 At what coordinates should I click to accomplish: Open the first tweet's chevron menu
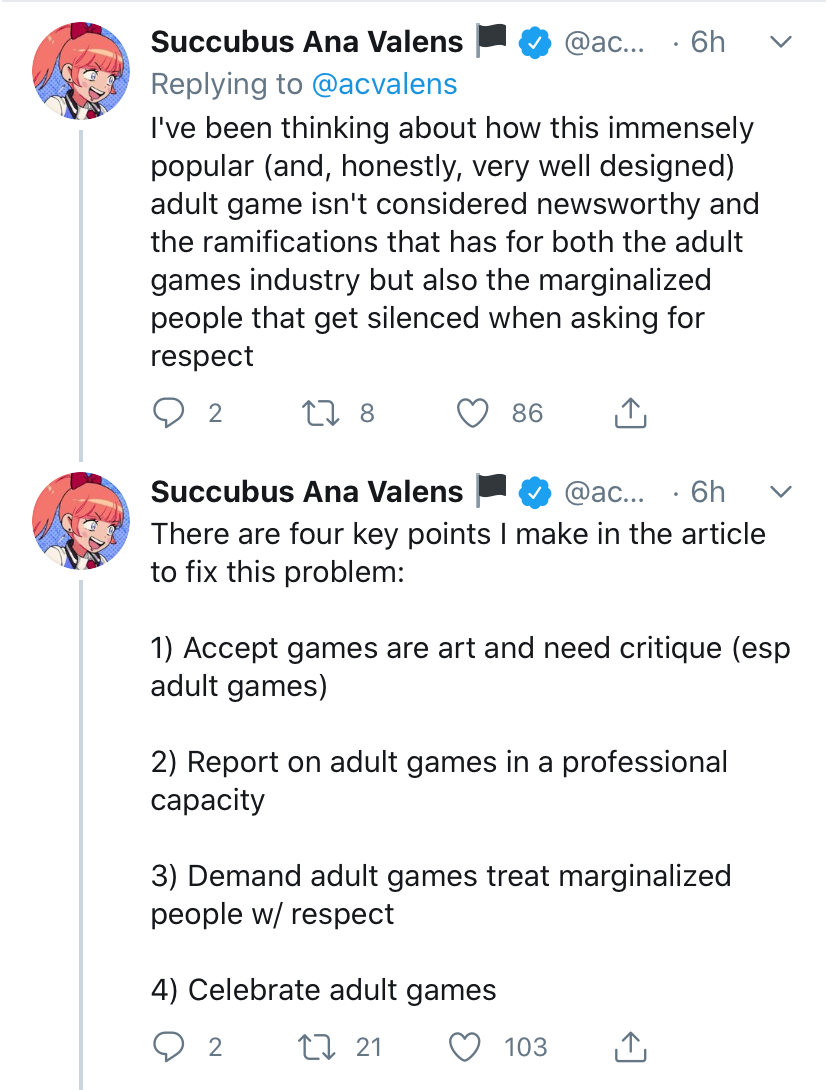click(x=780, y=43)
